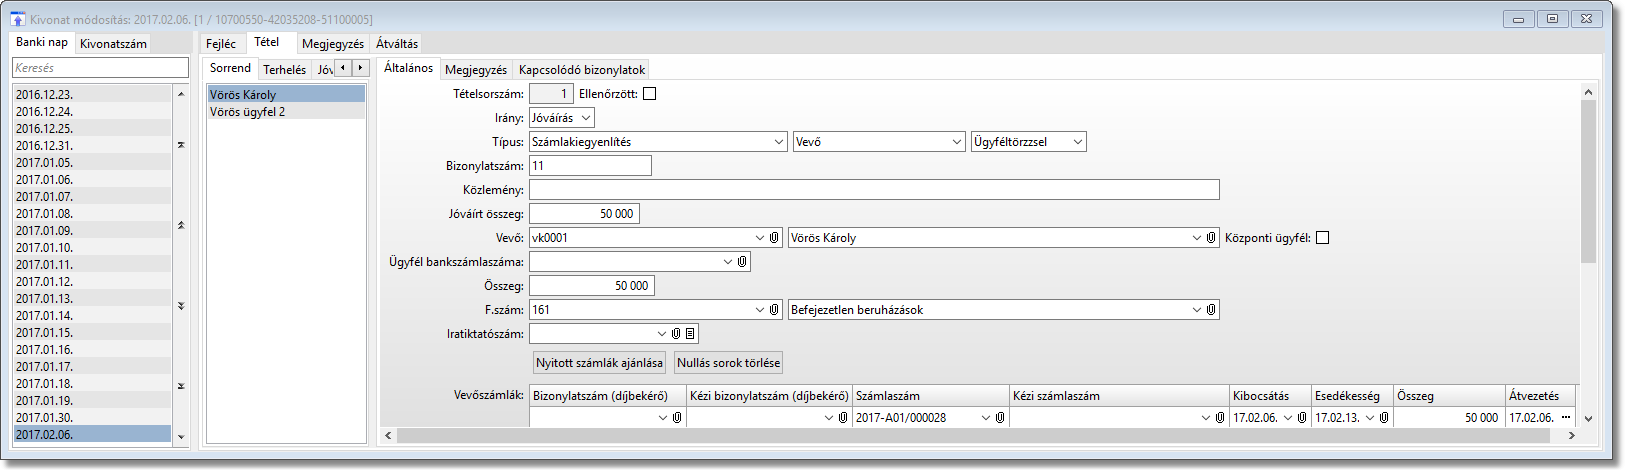Select Vörös ügyfel 2 in item list

(286, 112)
